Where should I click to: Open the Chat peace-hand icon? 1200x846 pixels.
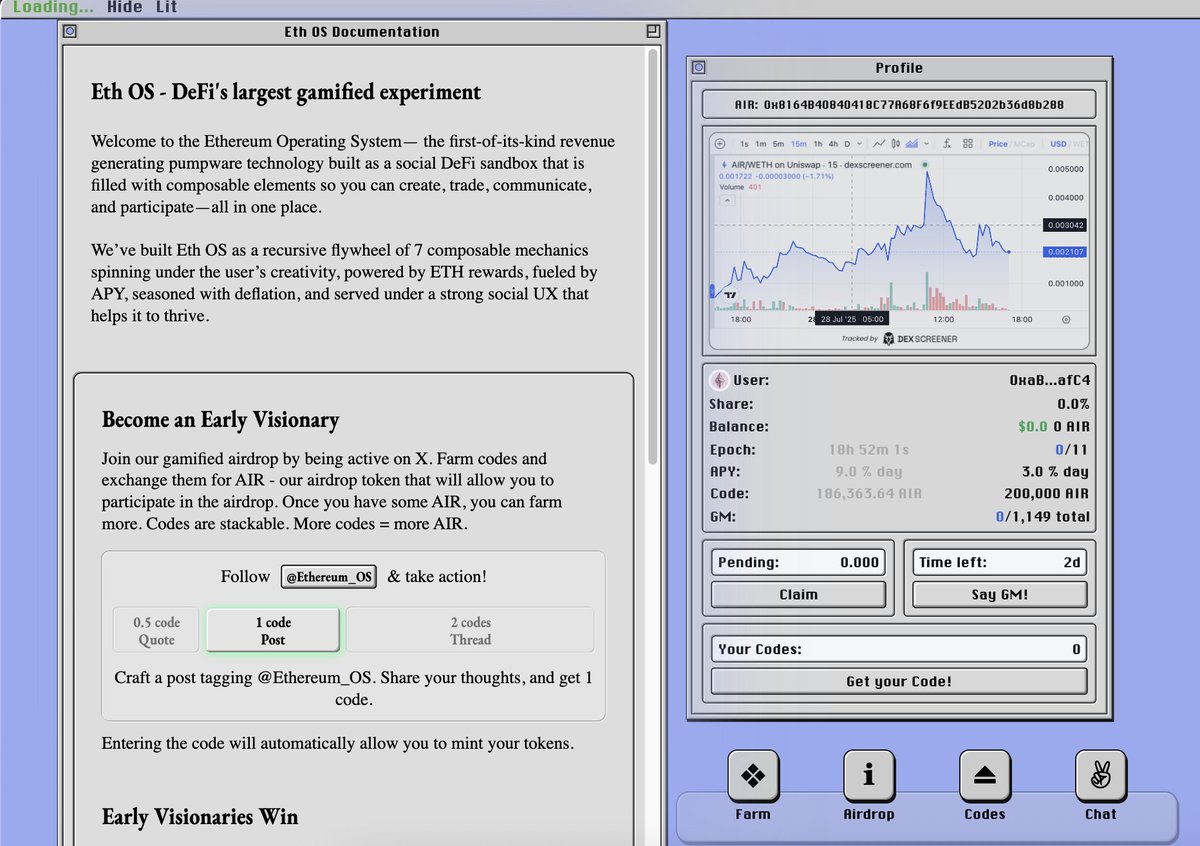[1100, 775]
